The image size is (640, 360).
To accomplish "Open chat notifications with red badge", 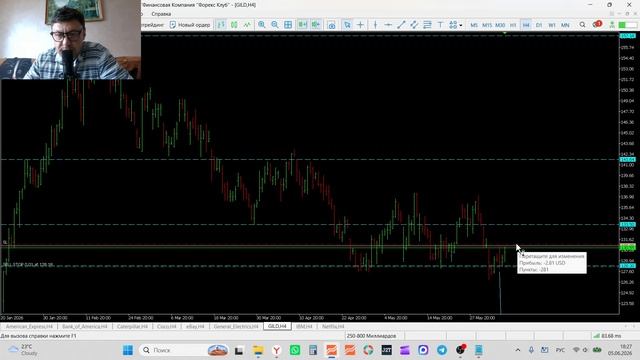I will tap(597, 24).
